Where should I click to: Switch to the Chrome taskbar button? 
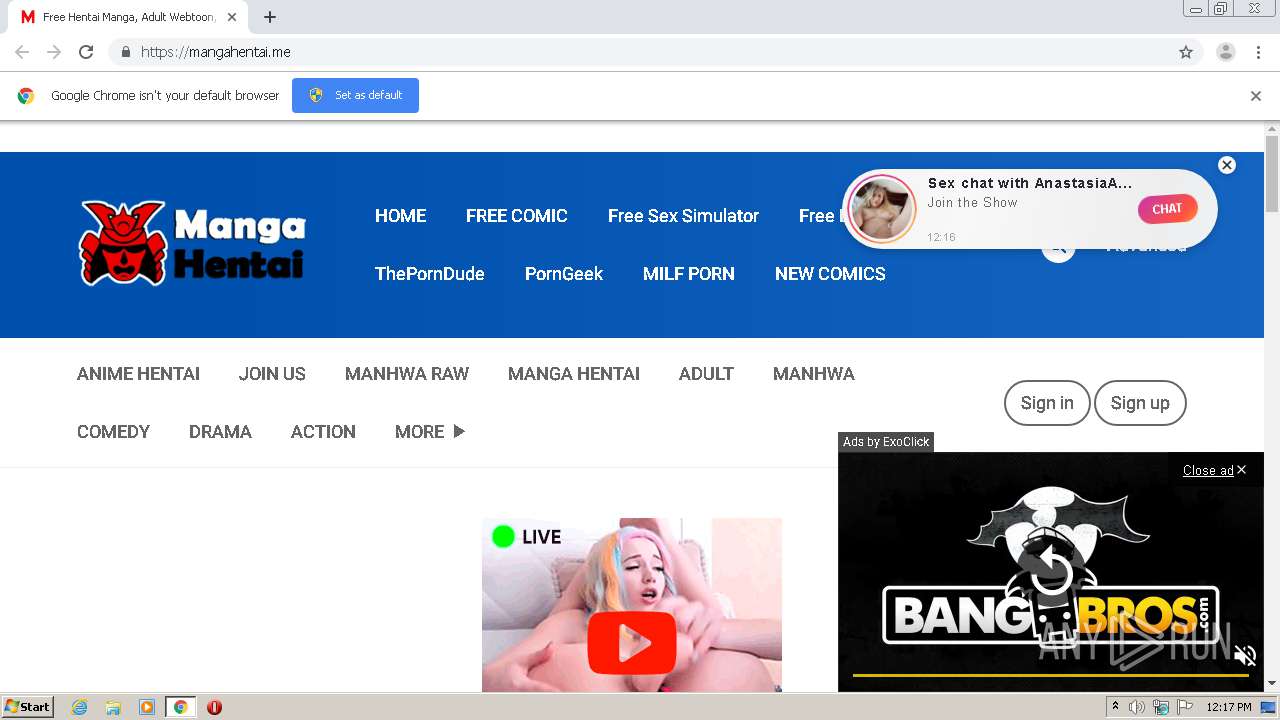(180, 707)
